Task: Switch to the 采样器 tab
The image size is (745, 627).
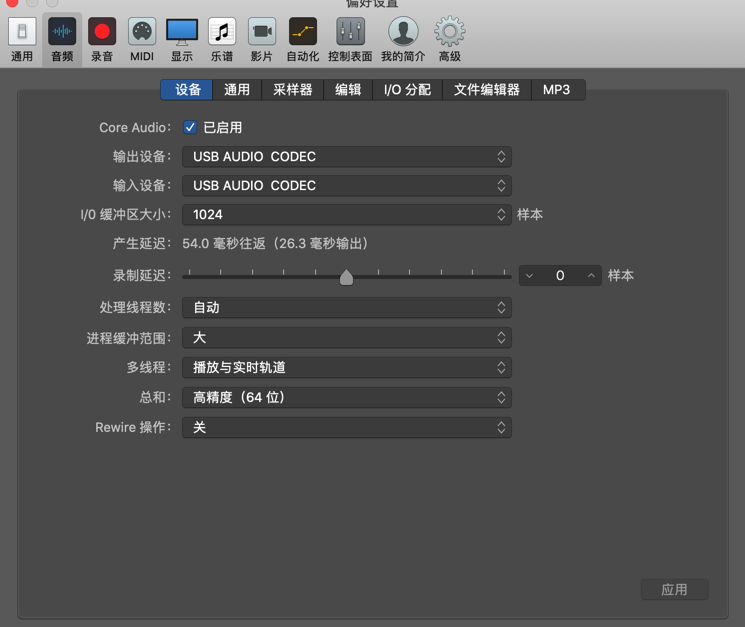Action: tap(292, 90)
